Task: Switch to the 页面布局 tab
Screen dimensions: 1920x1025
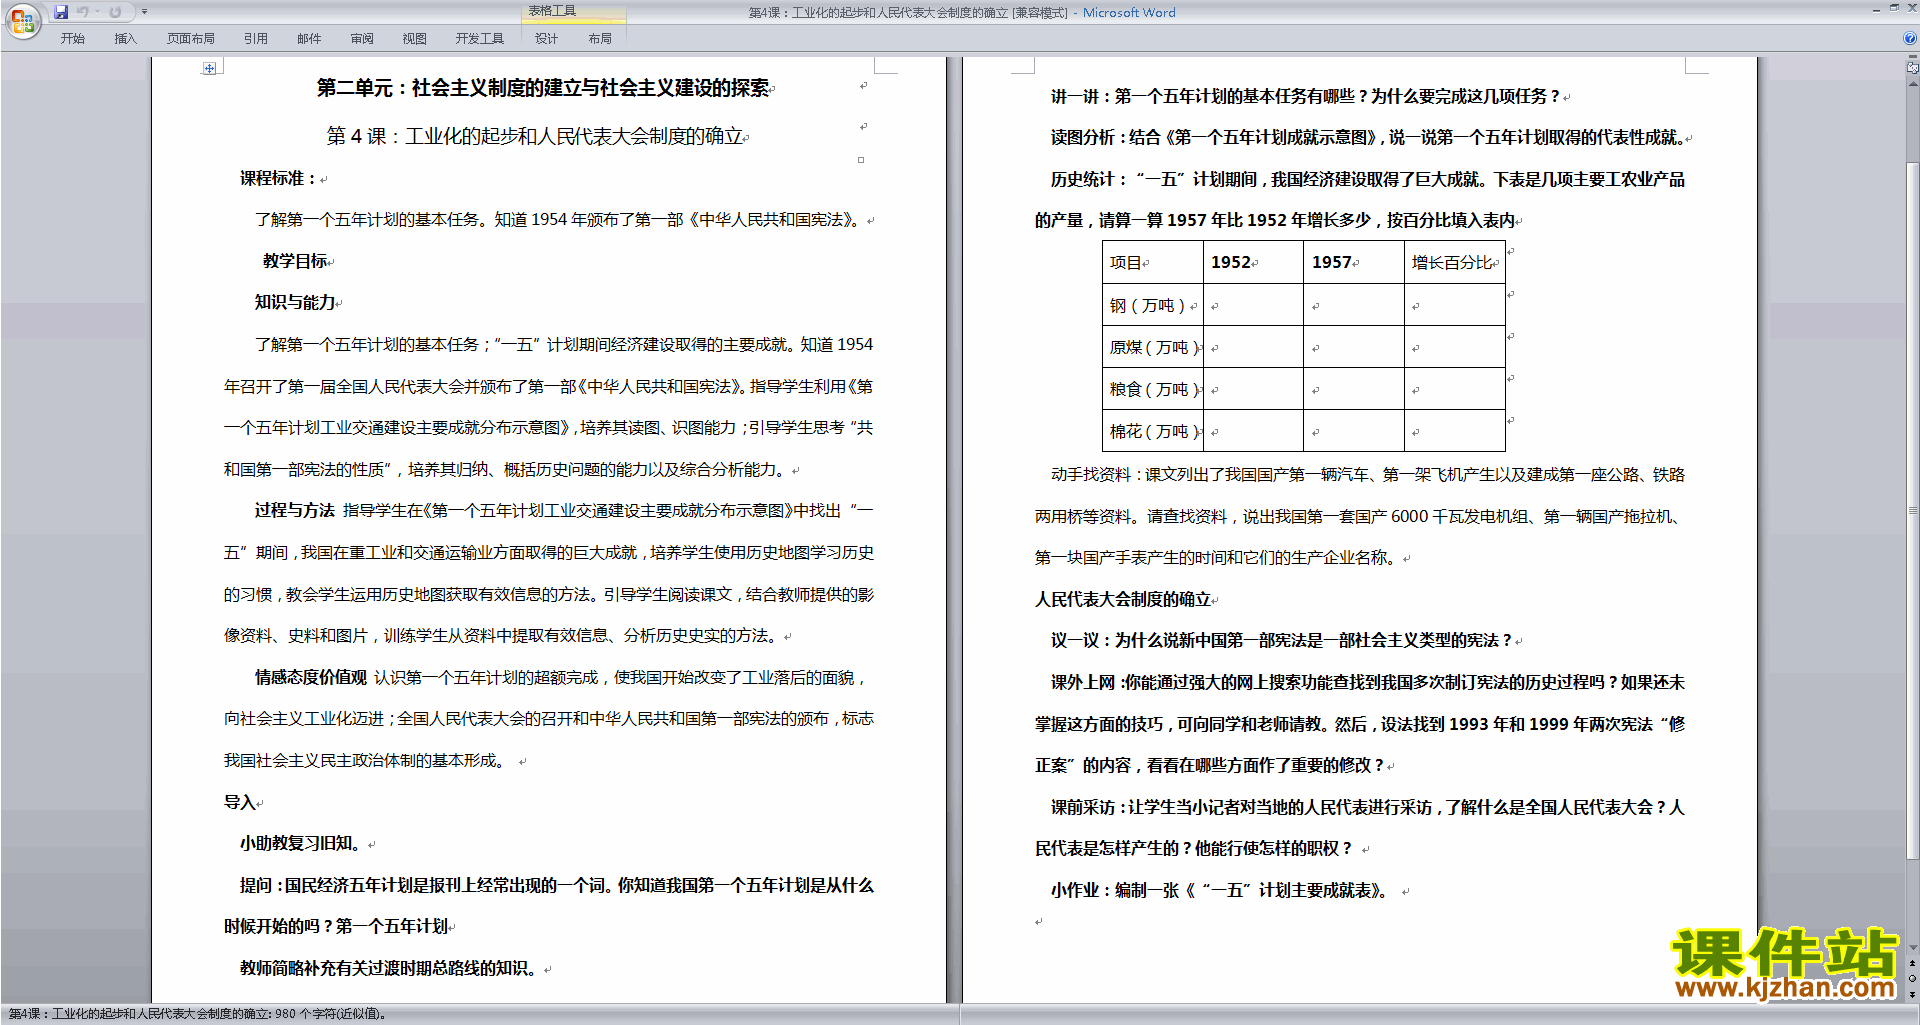Action: click(190, 38)
